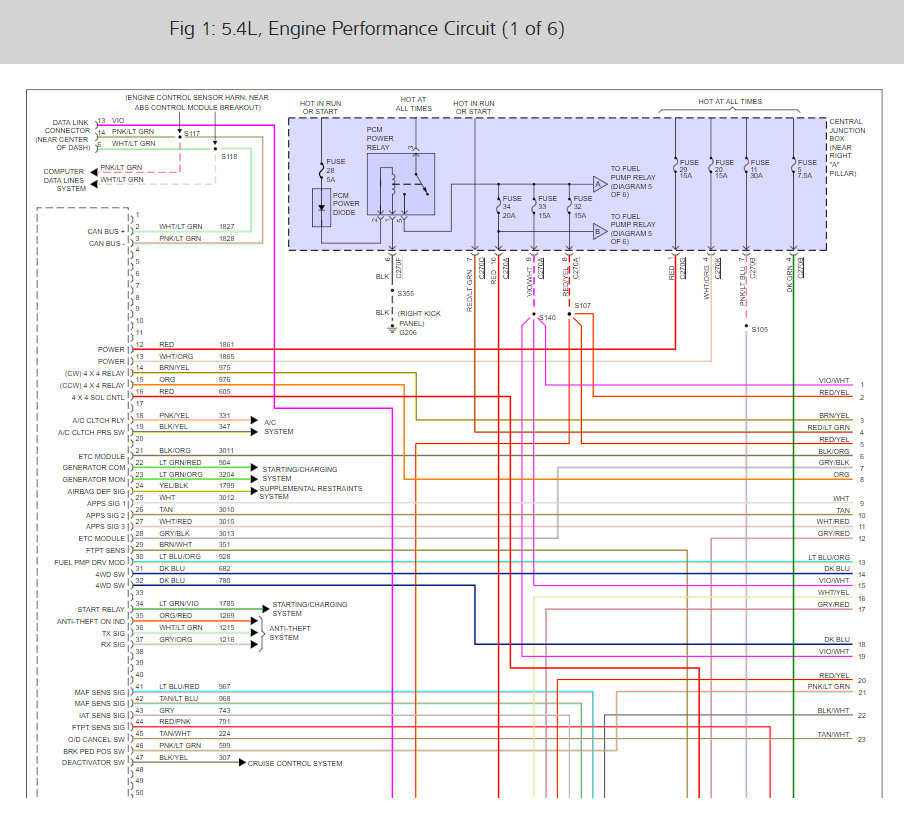Click the C270F connector label
Image resolution: width=904 pixels, height=815 pixels.
(x=399, y=268)
